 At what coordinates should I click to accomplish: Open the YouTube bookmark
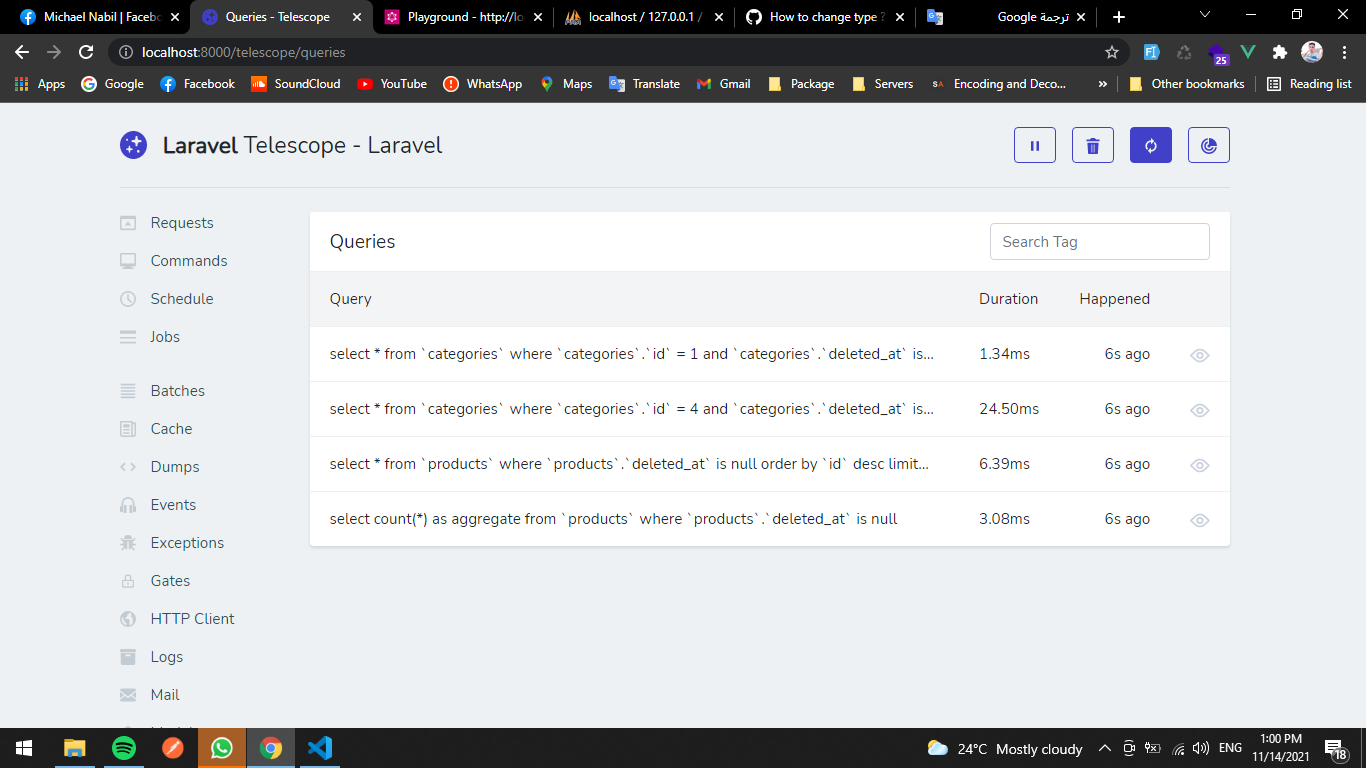(x=392, y=84)
